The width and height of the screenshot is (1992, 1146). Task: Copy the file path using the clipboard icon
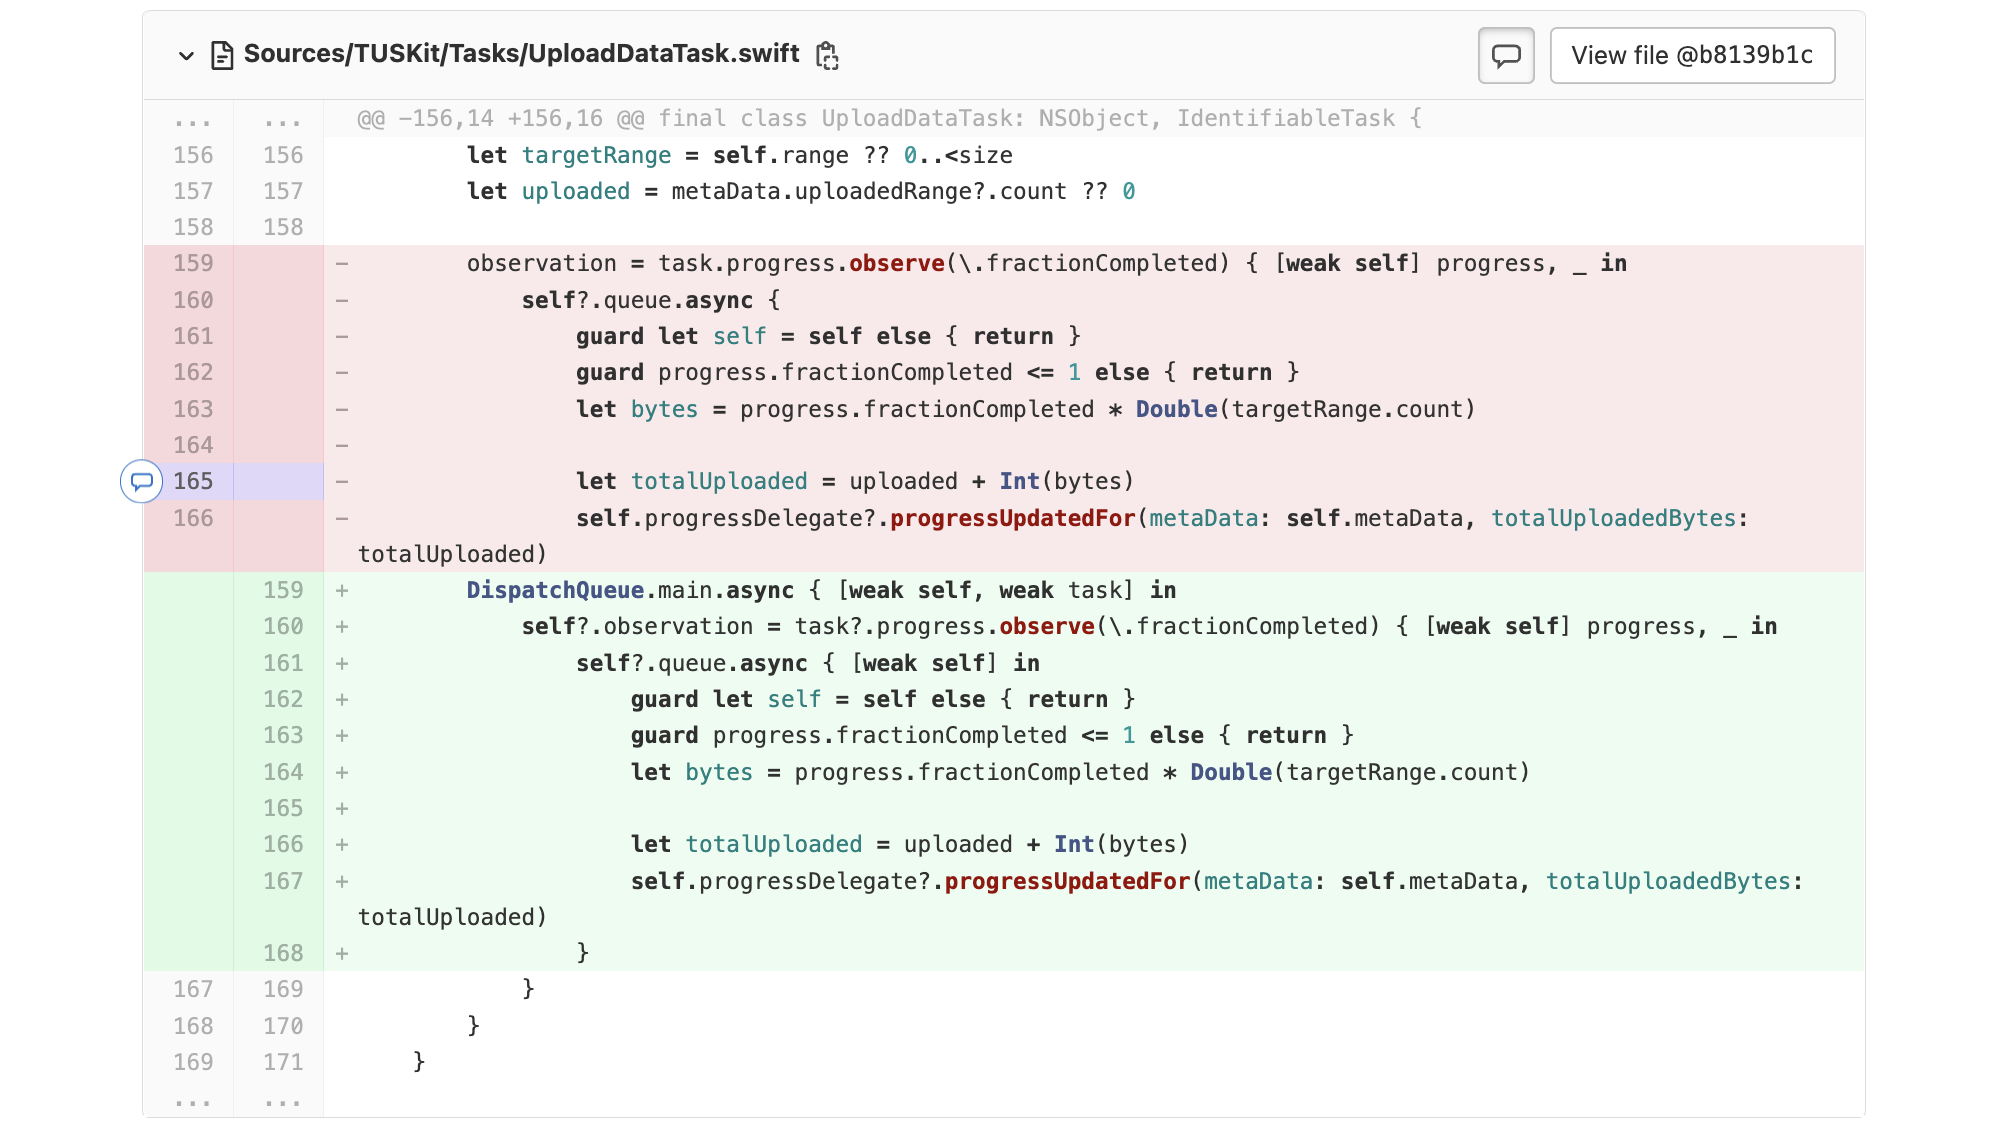[x=827, y=56]
